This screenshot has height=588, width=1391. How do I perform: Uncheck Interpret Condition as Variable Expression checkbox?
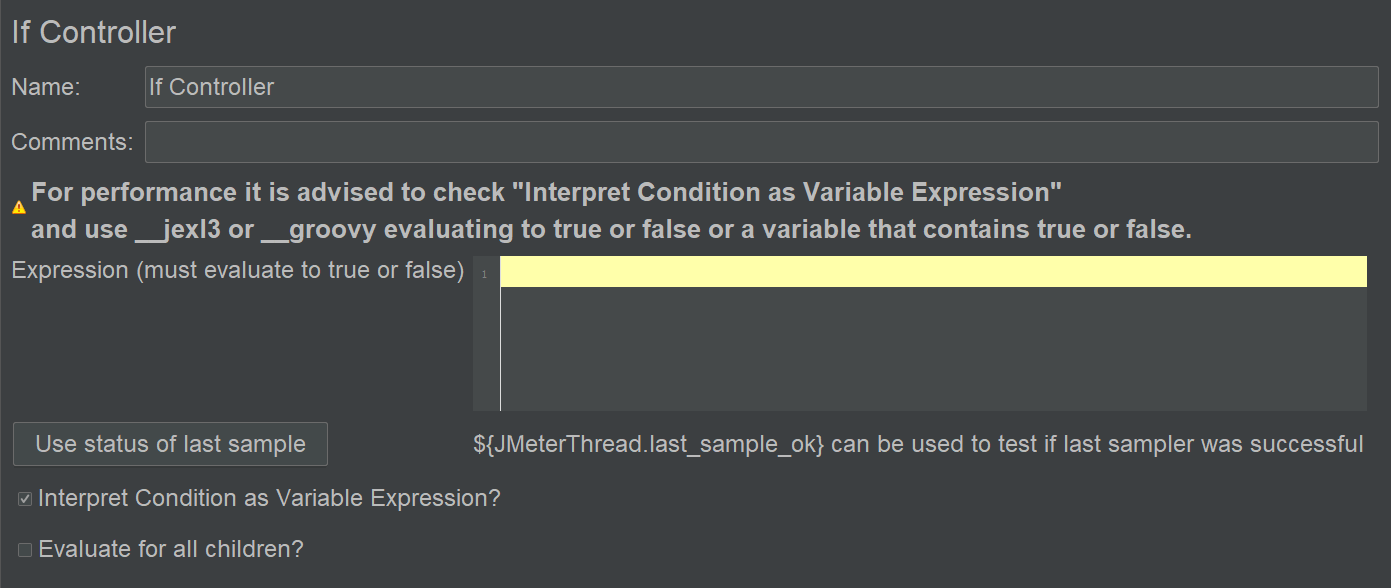coord(25,498)
